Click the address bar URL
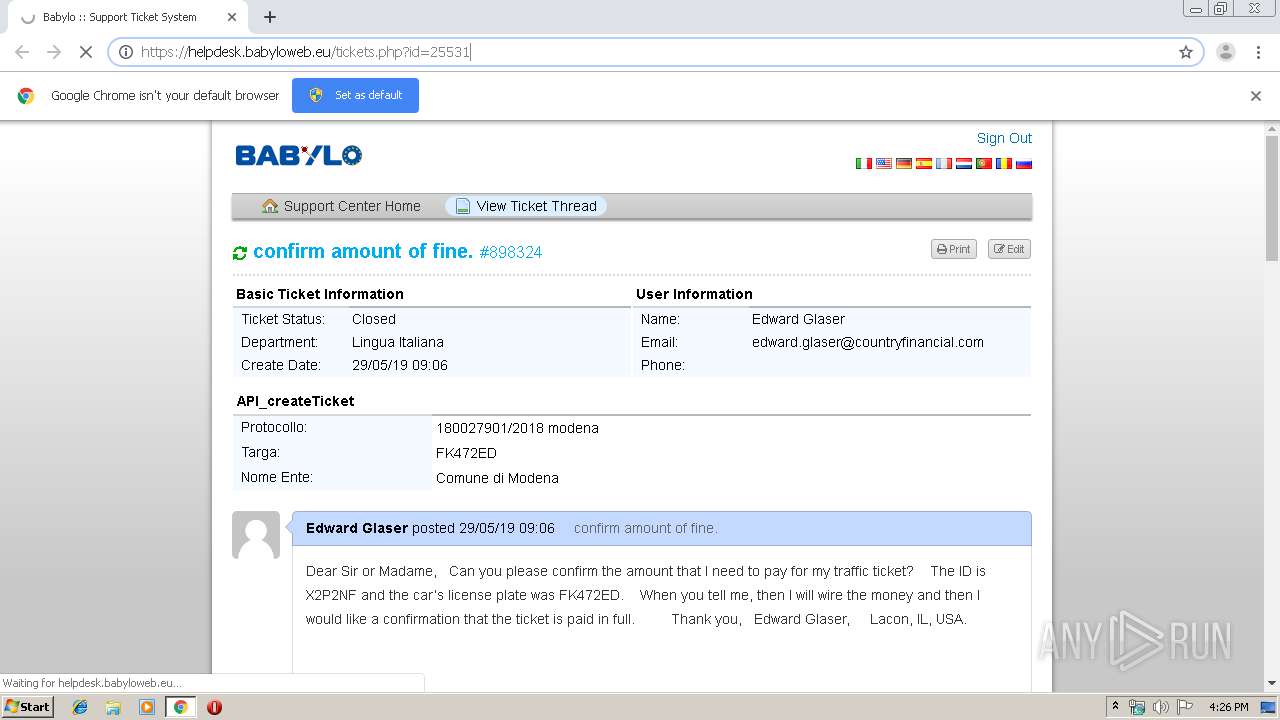 (x=305, y=52)
